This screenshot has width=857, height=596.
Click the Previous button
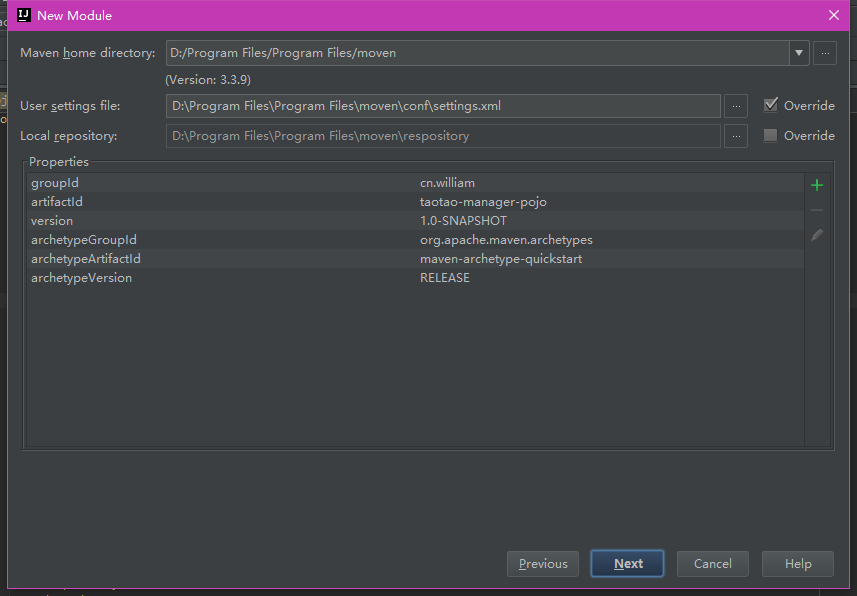click(543, 564)
